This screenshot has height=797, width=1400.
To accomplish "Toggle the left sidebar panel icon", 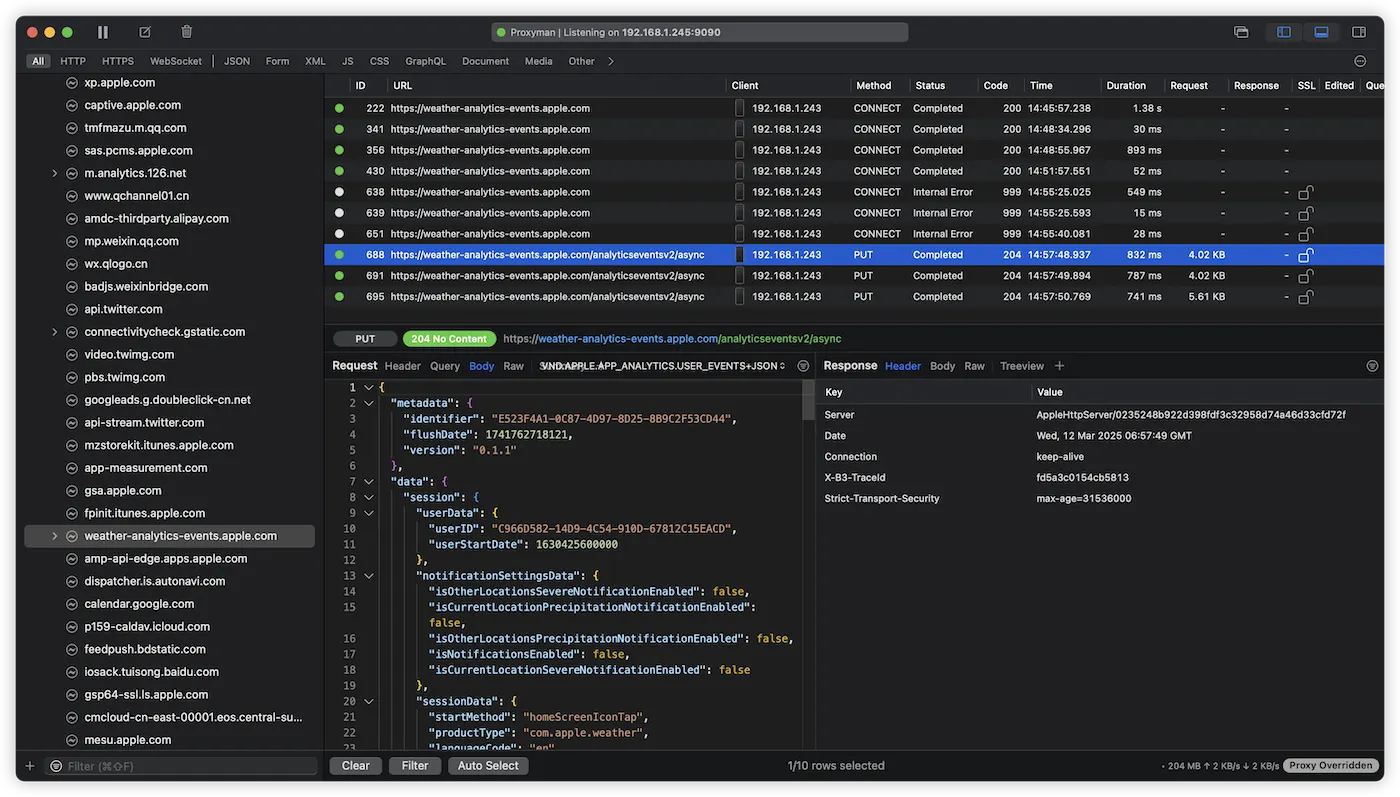I will point(1284,32).
